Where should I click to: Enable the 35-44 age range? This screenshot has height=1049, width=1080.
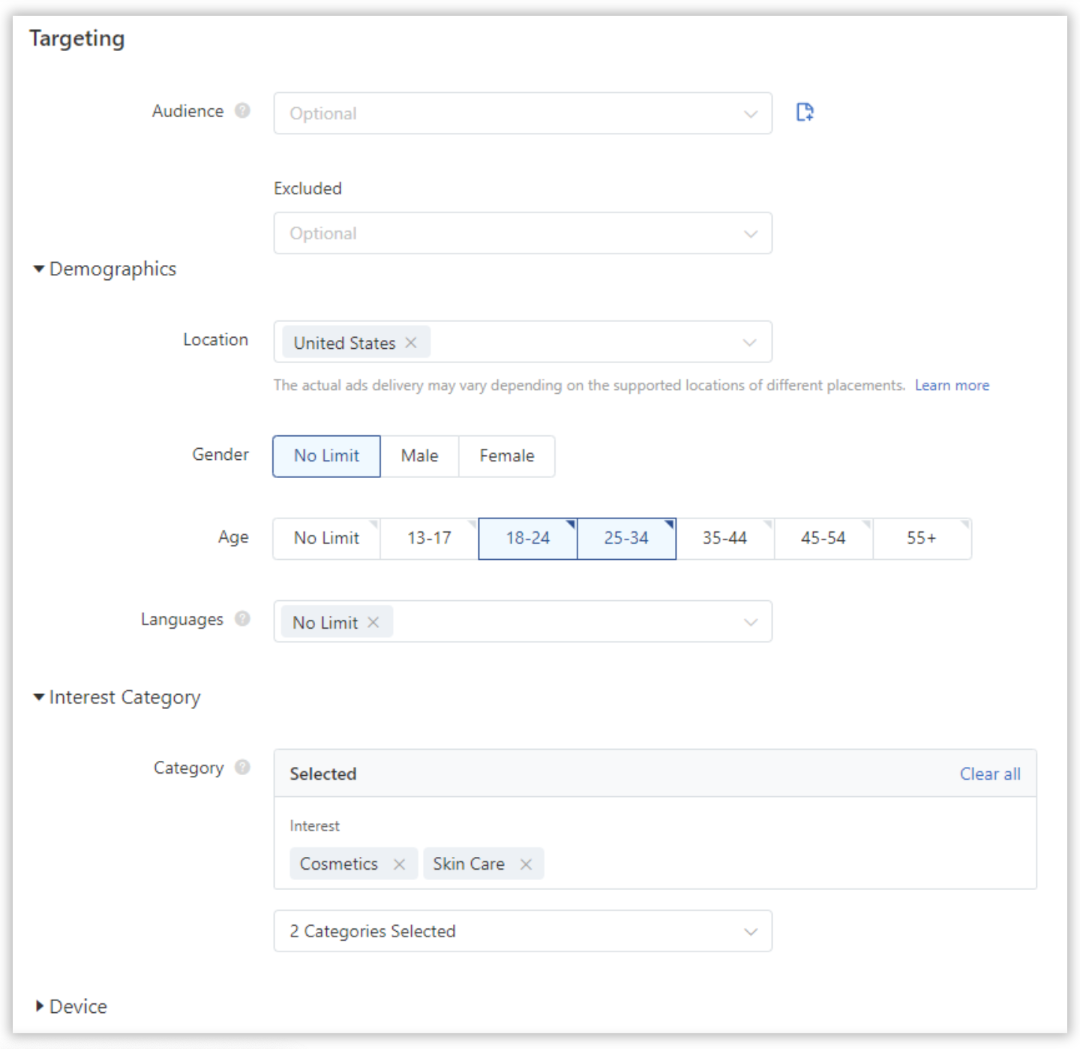pyautogui.click(x=724, y=538)
